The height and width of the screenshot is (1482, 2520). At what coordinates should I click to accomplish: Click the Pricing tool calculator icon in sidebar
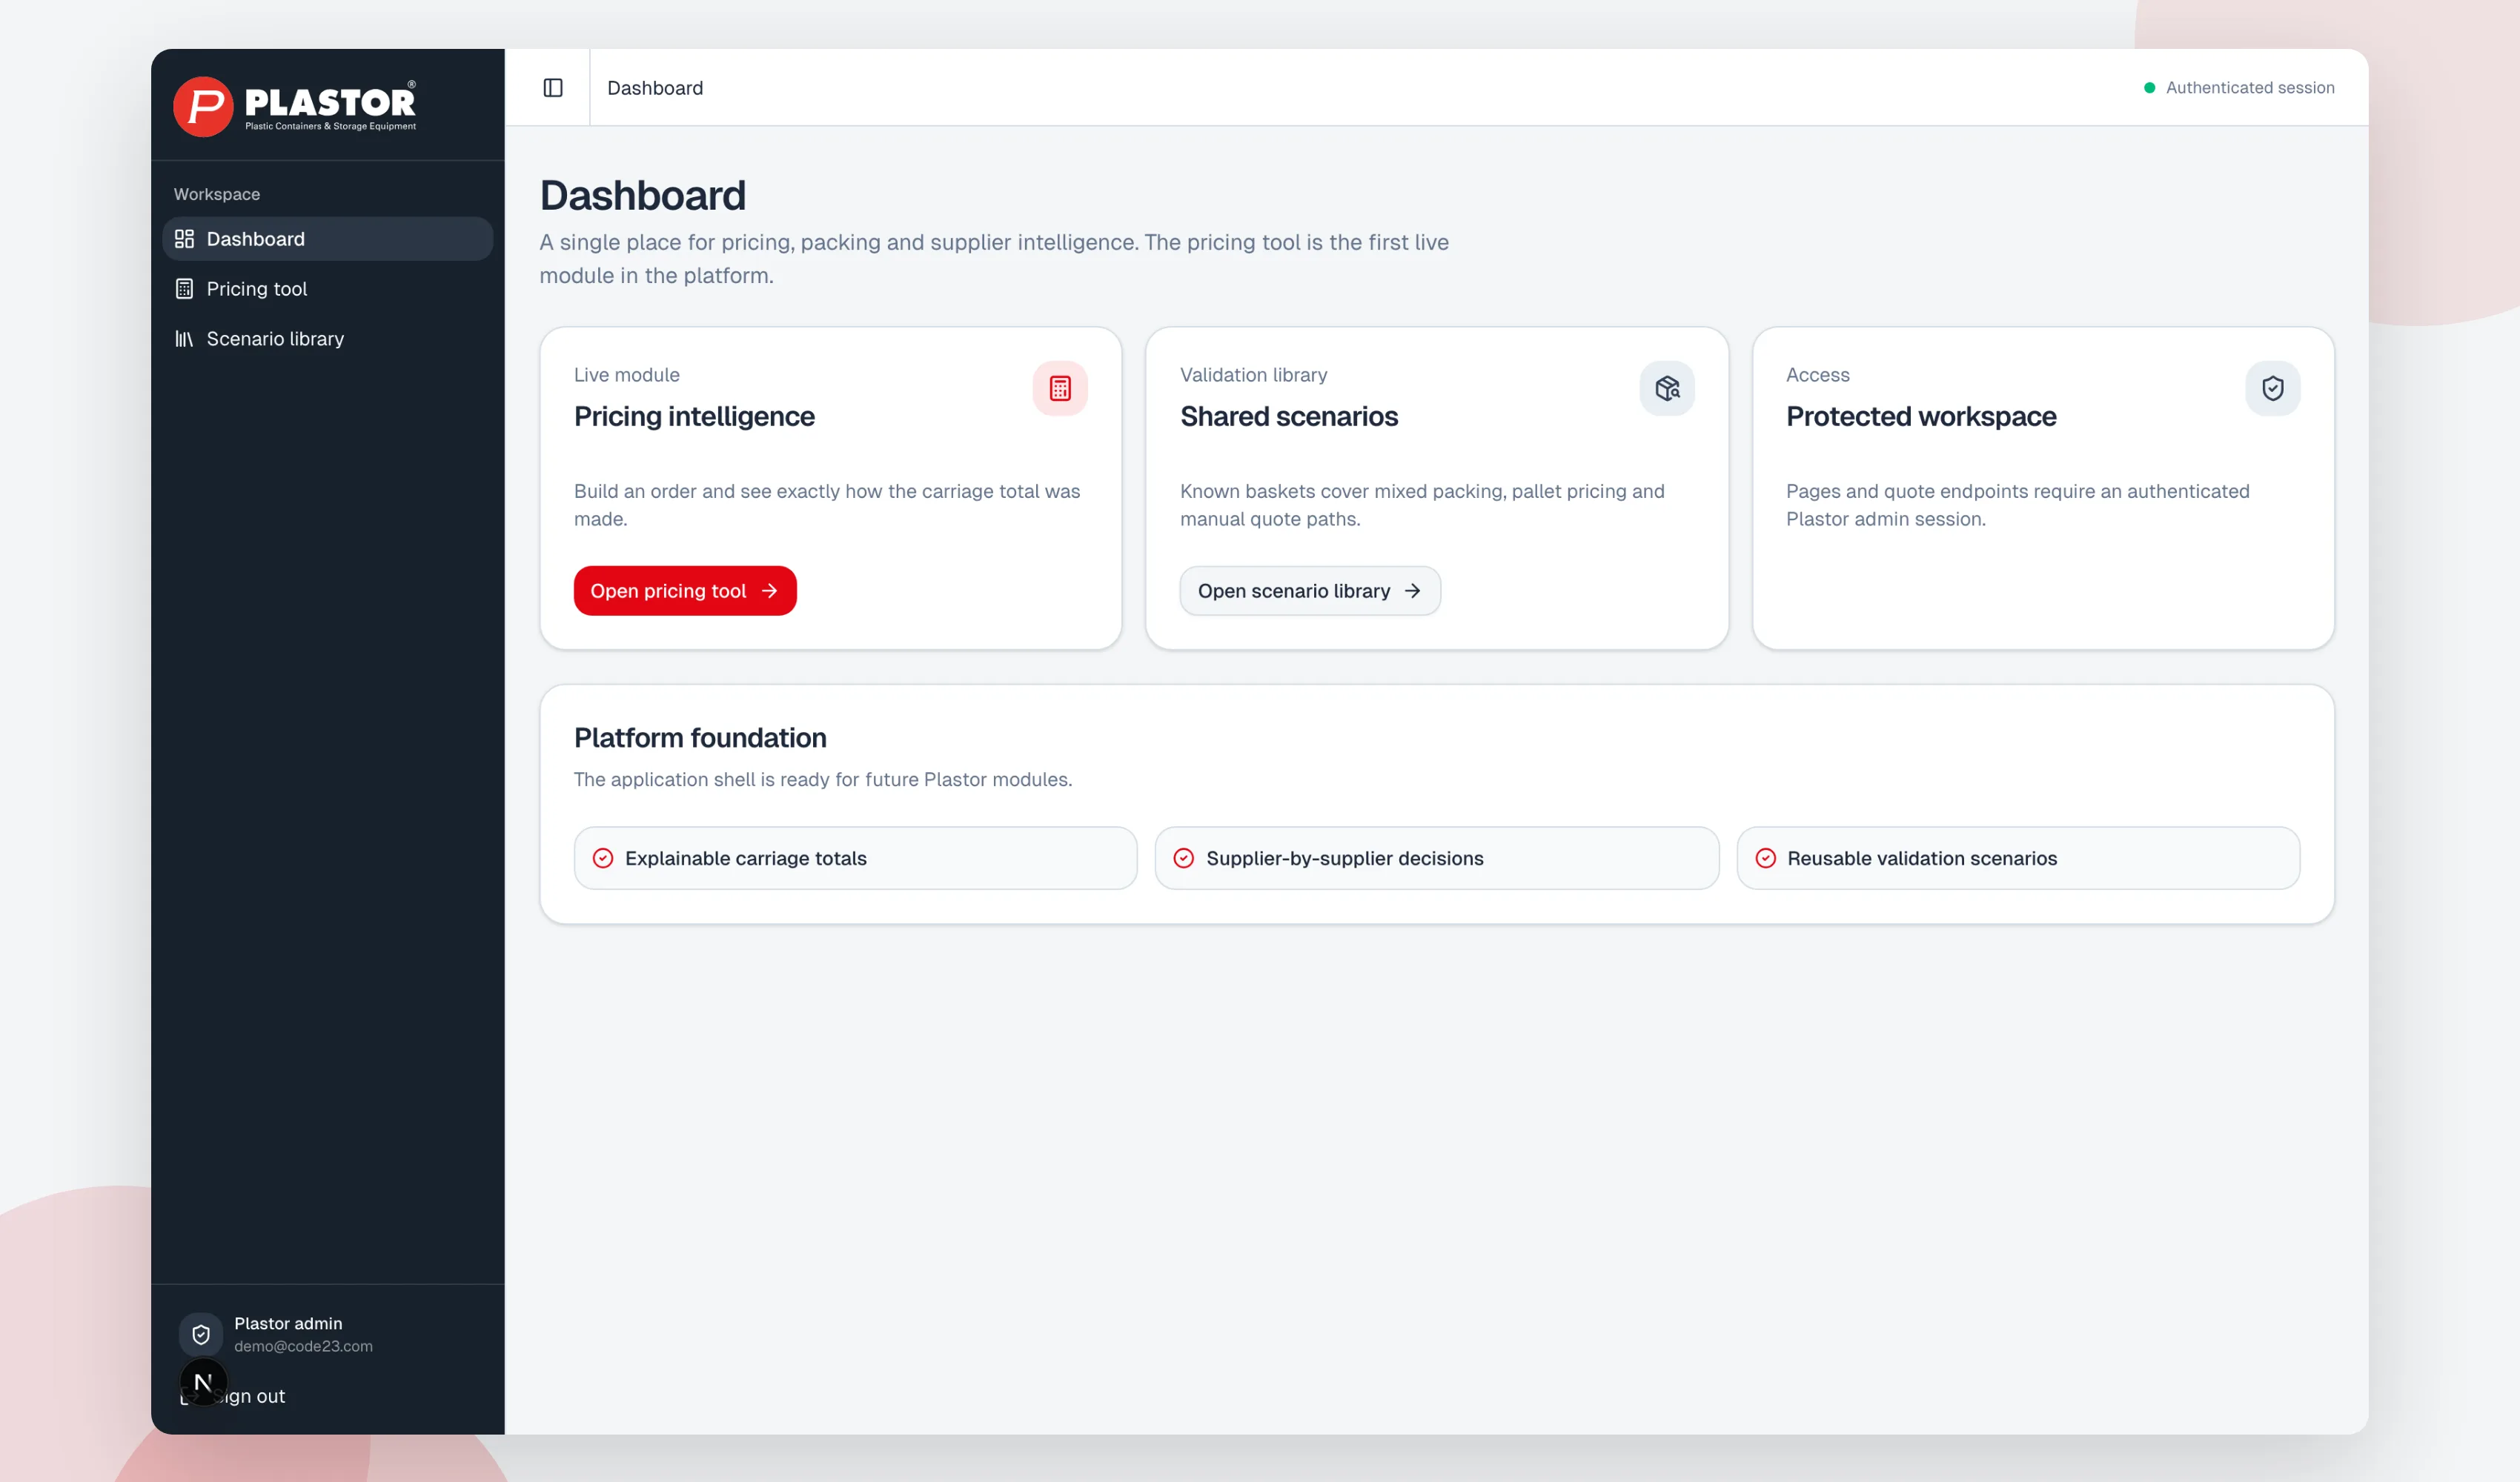(184, 289)
